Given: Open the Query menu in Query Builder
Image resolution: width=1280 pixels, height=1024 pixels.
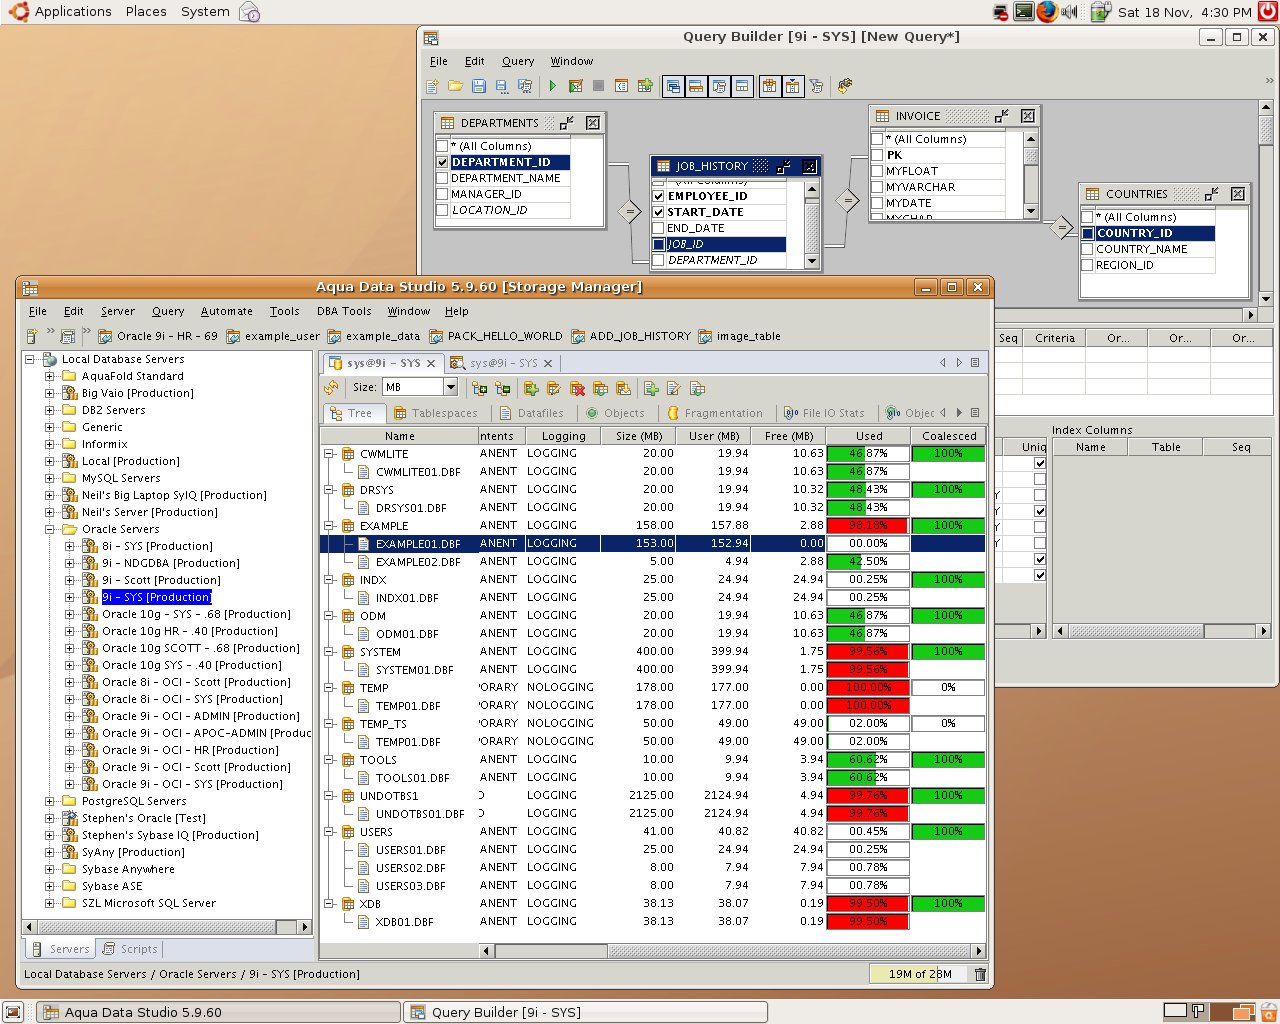Looking at the screenshot, I should point(518,61).
